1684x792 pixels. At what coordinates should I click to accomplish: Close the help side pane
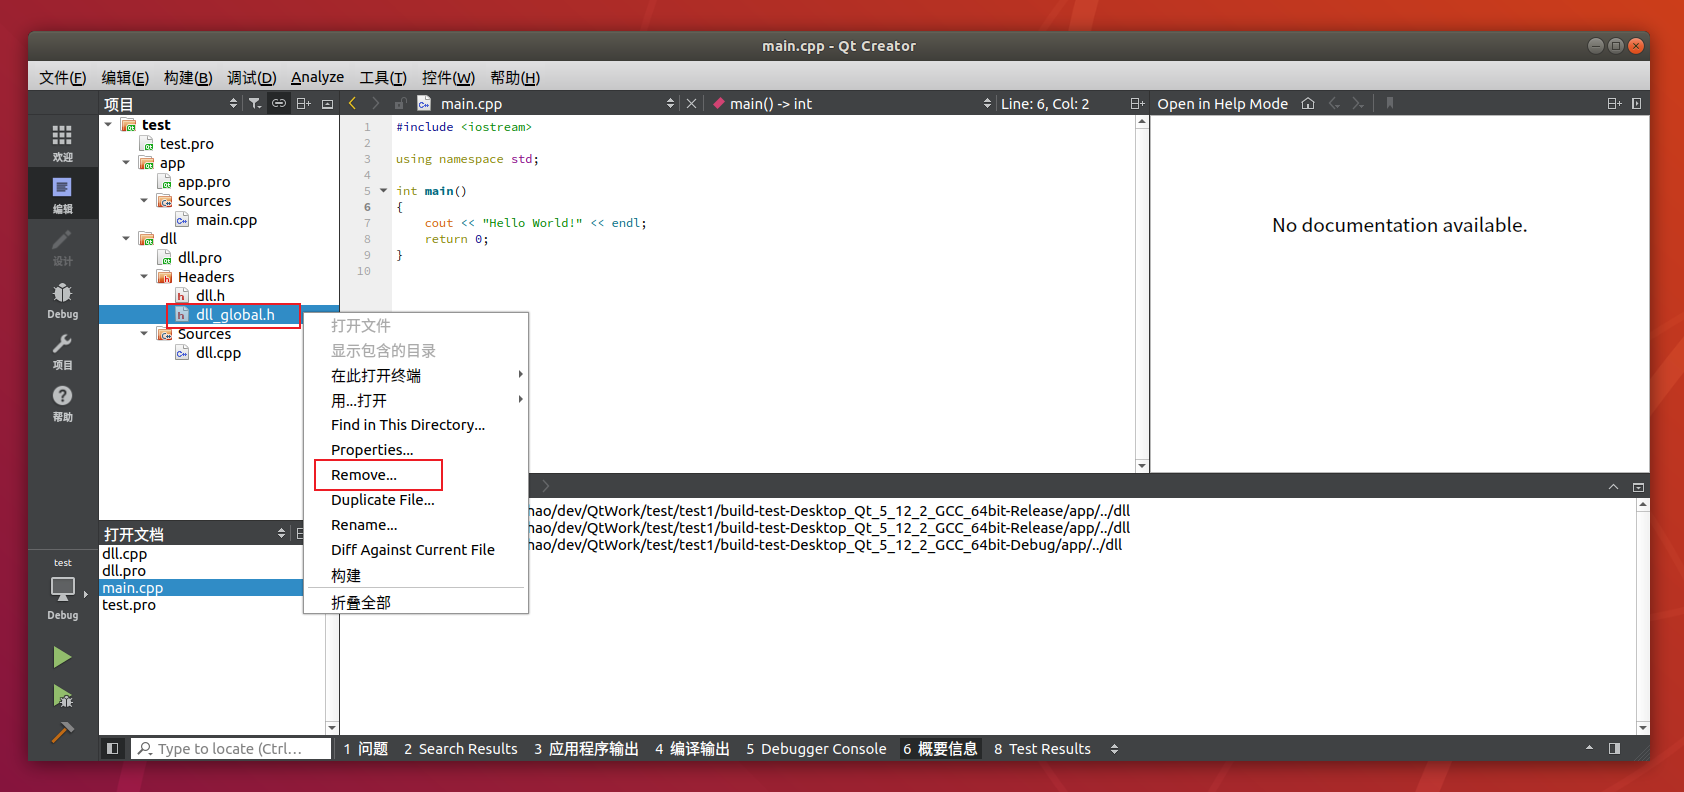pyautogui.click(x=1637, y=103)
